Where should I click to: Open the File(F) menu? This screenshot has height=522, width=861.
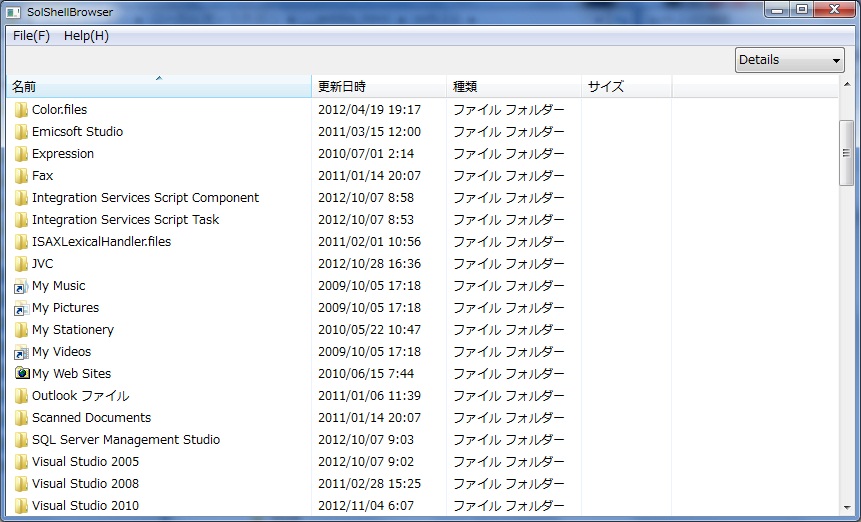point(31,36)
